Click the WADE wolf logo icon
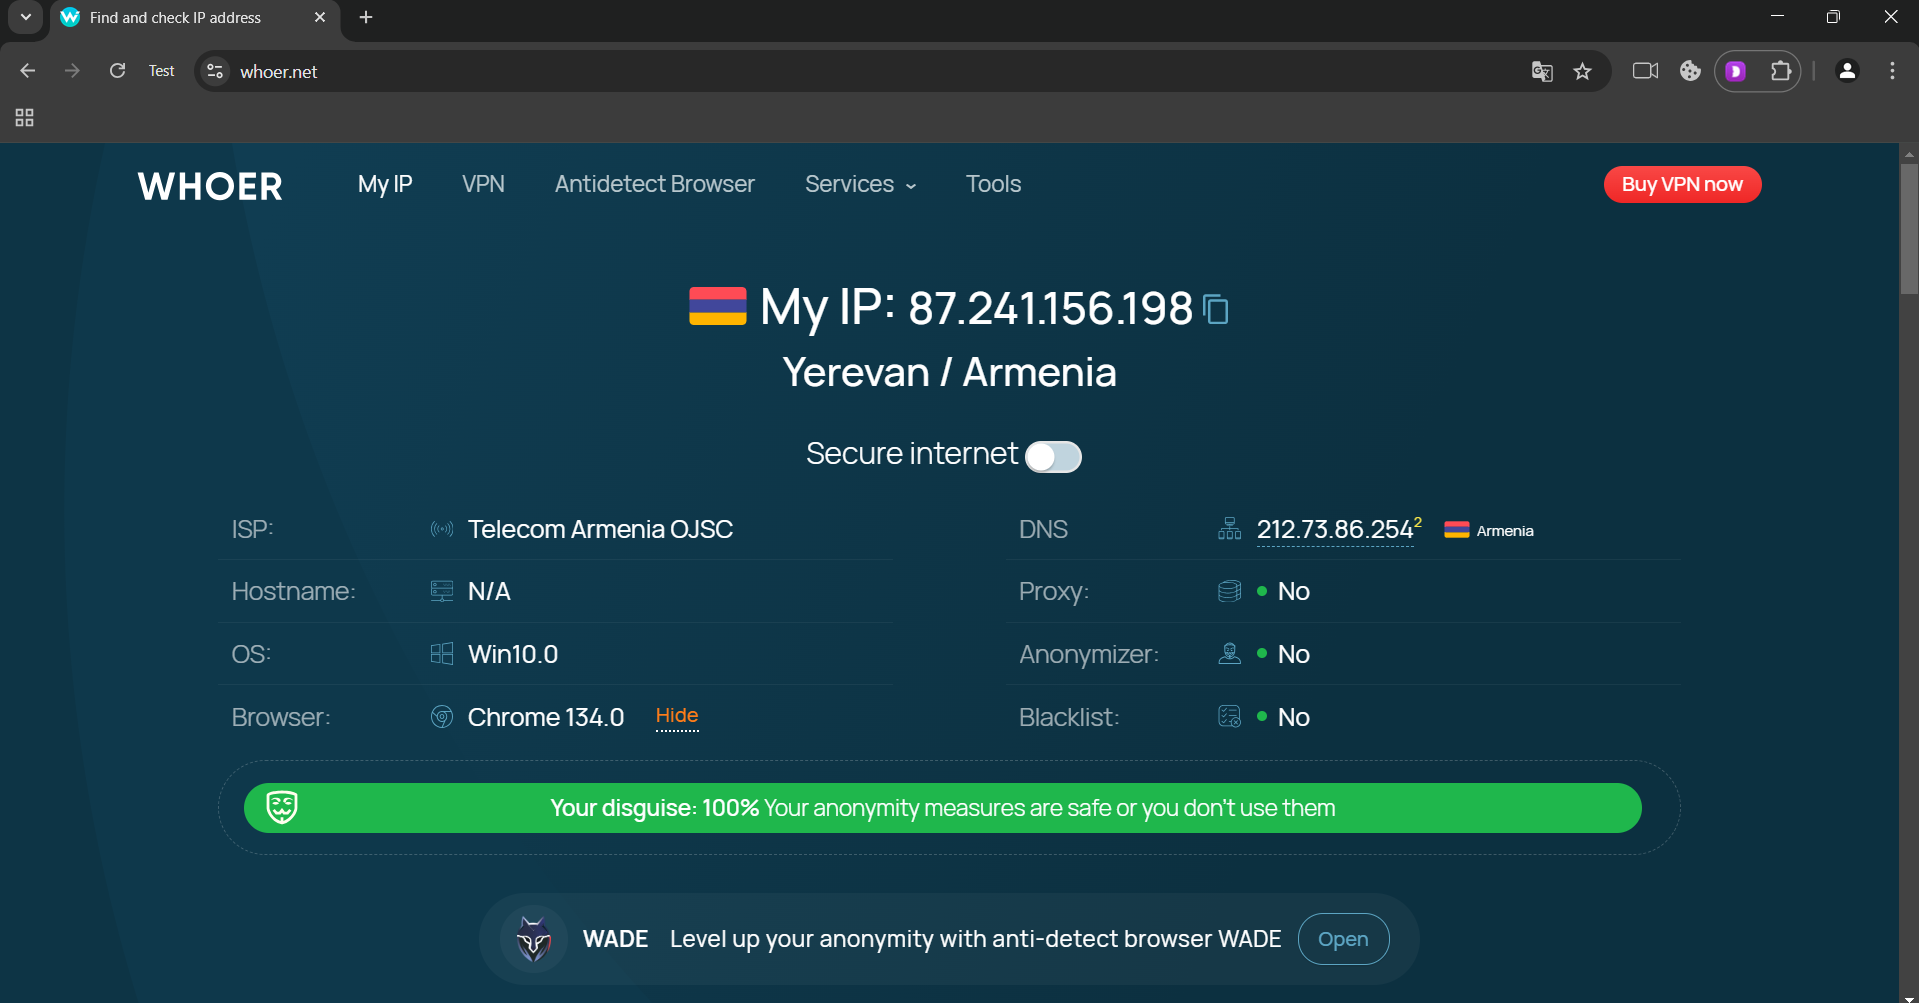The width and height of the screenshot is (1919, 1003). tap(534, 939)
